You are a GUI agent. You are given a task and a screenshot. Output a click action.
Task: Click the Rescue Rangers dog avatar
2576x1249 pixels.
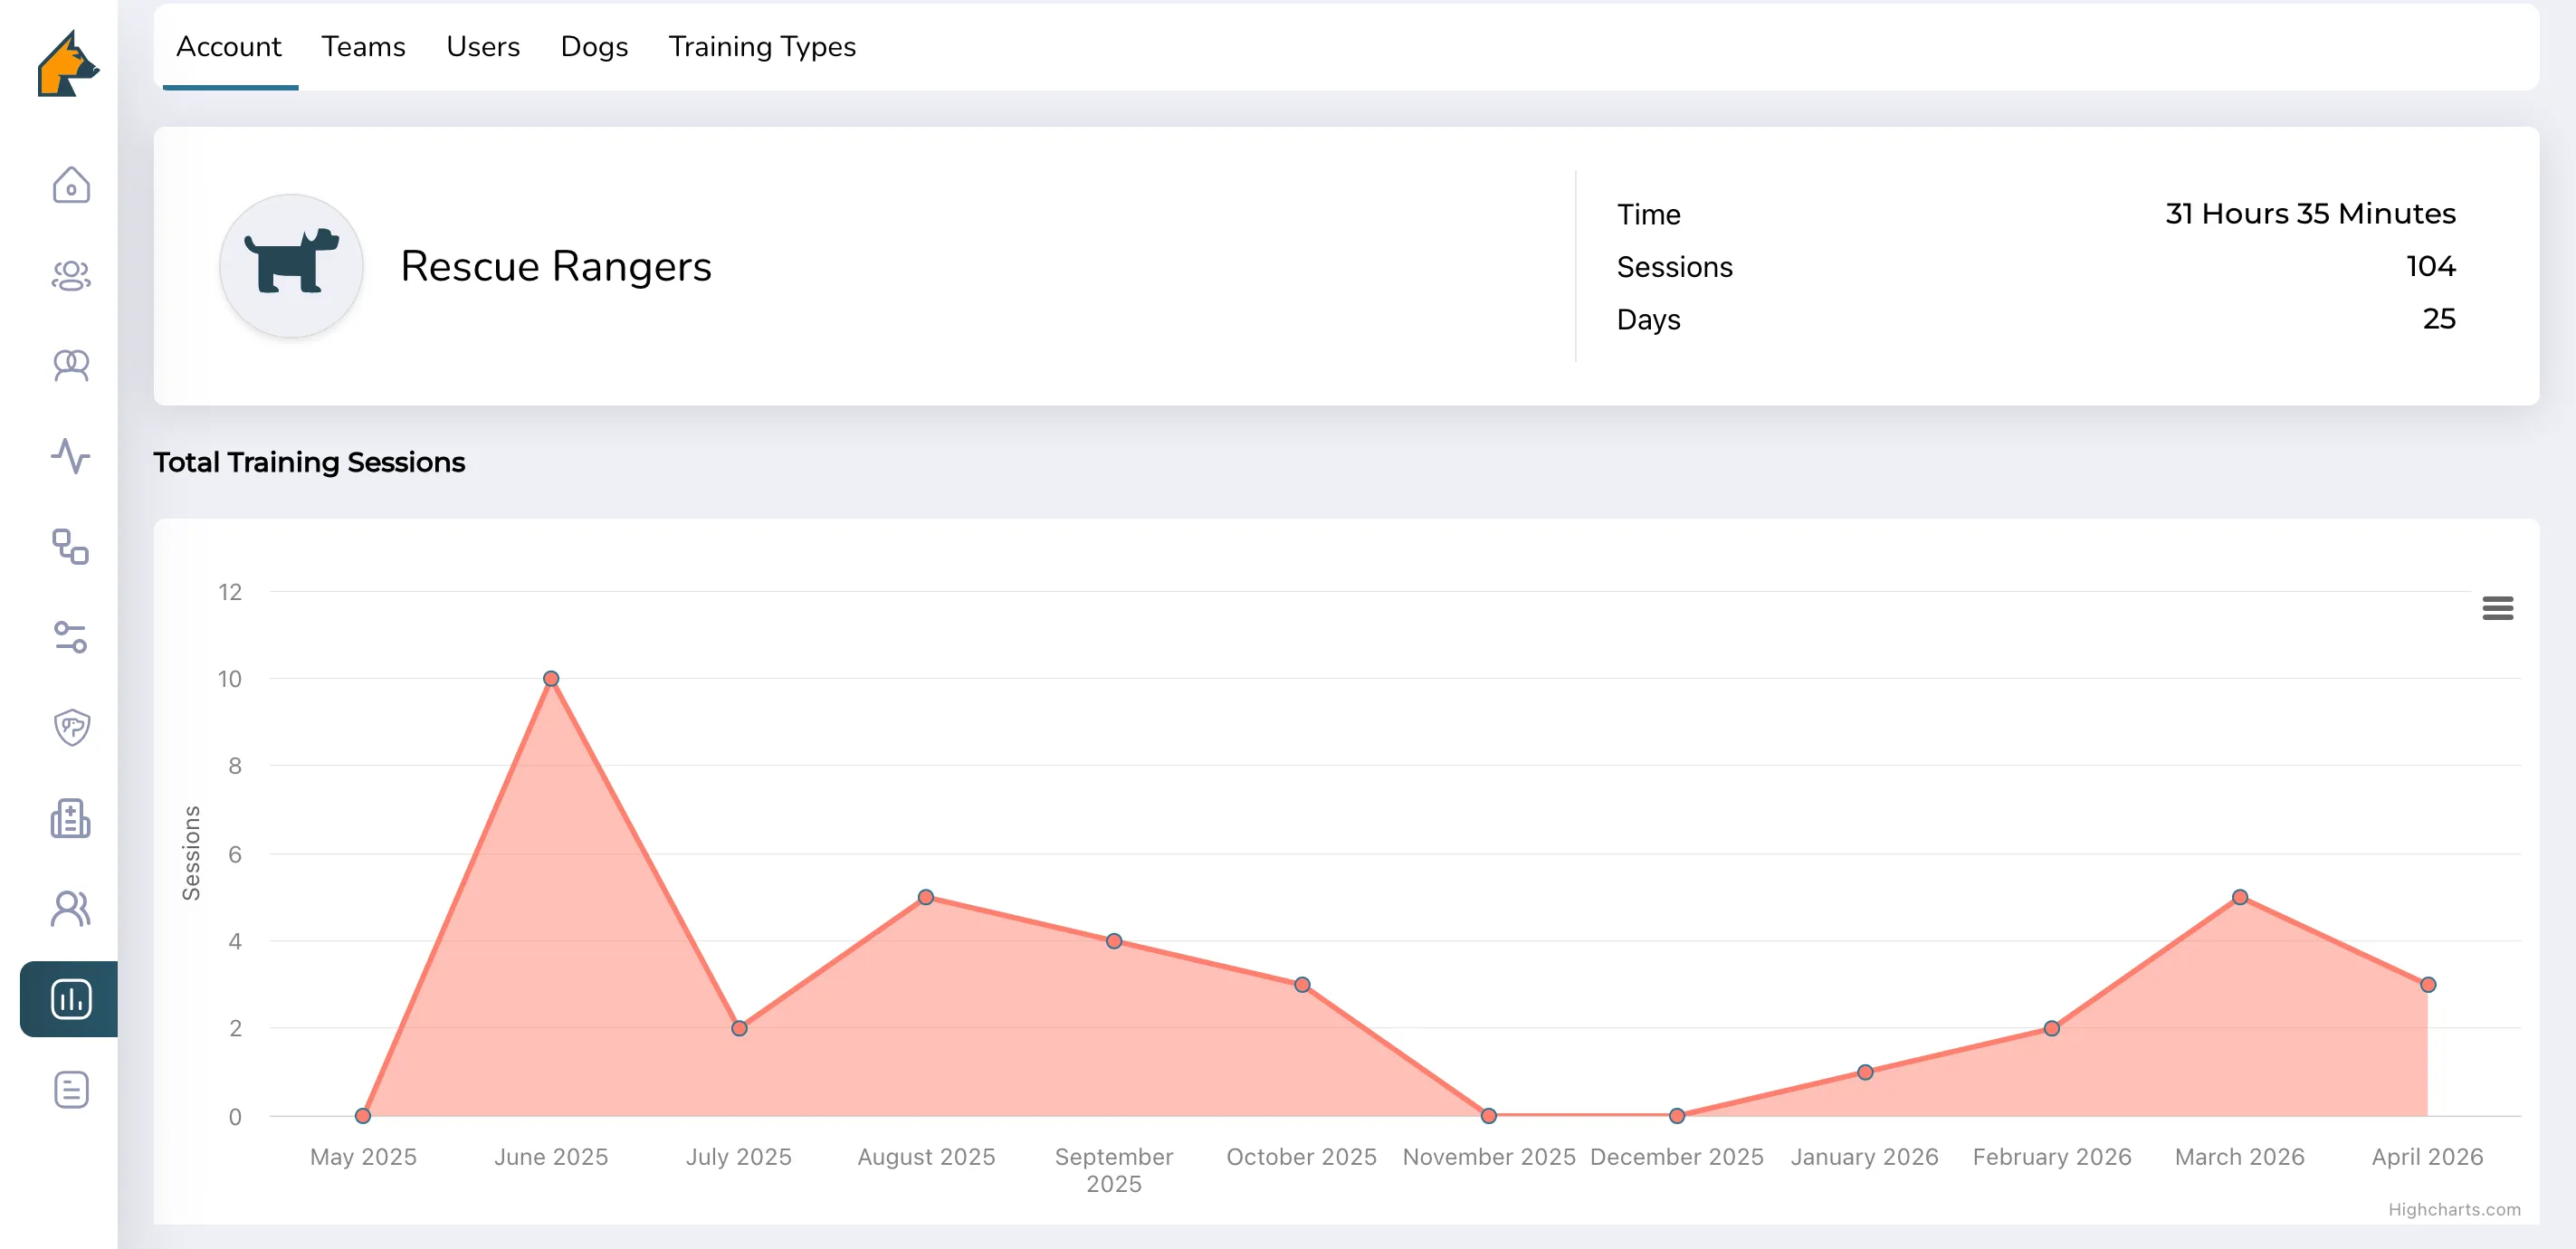291,266
